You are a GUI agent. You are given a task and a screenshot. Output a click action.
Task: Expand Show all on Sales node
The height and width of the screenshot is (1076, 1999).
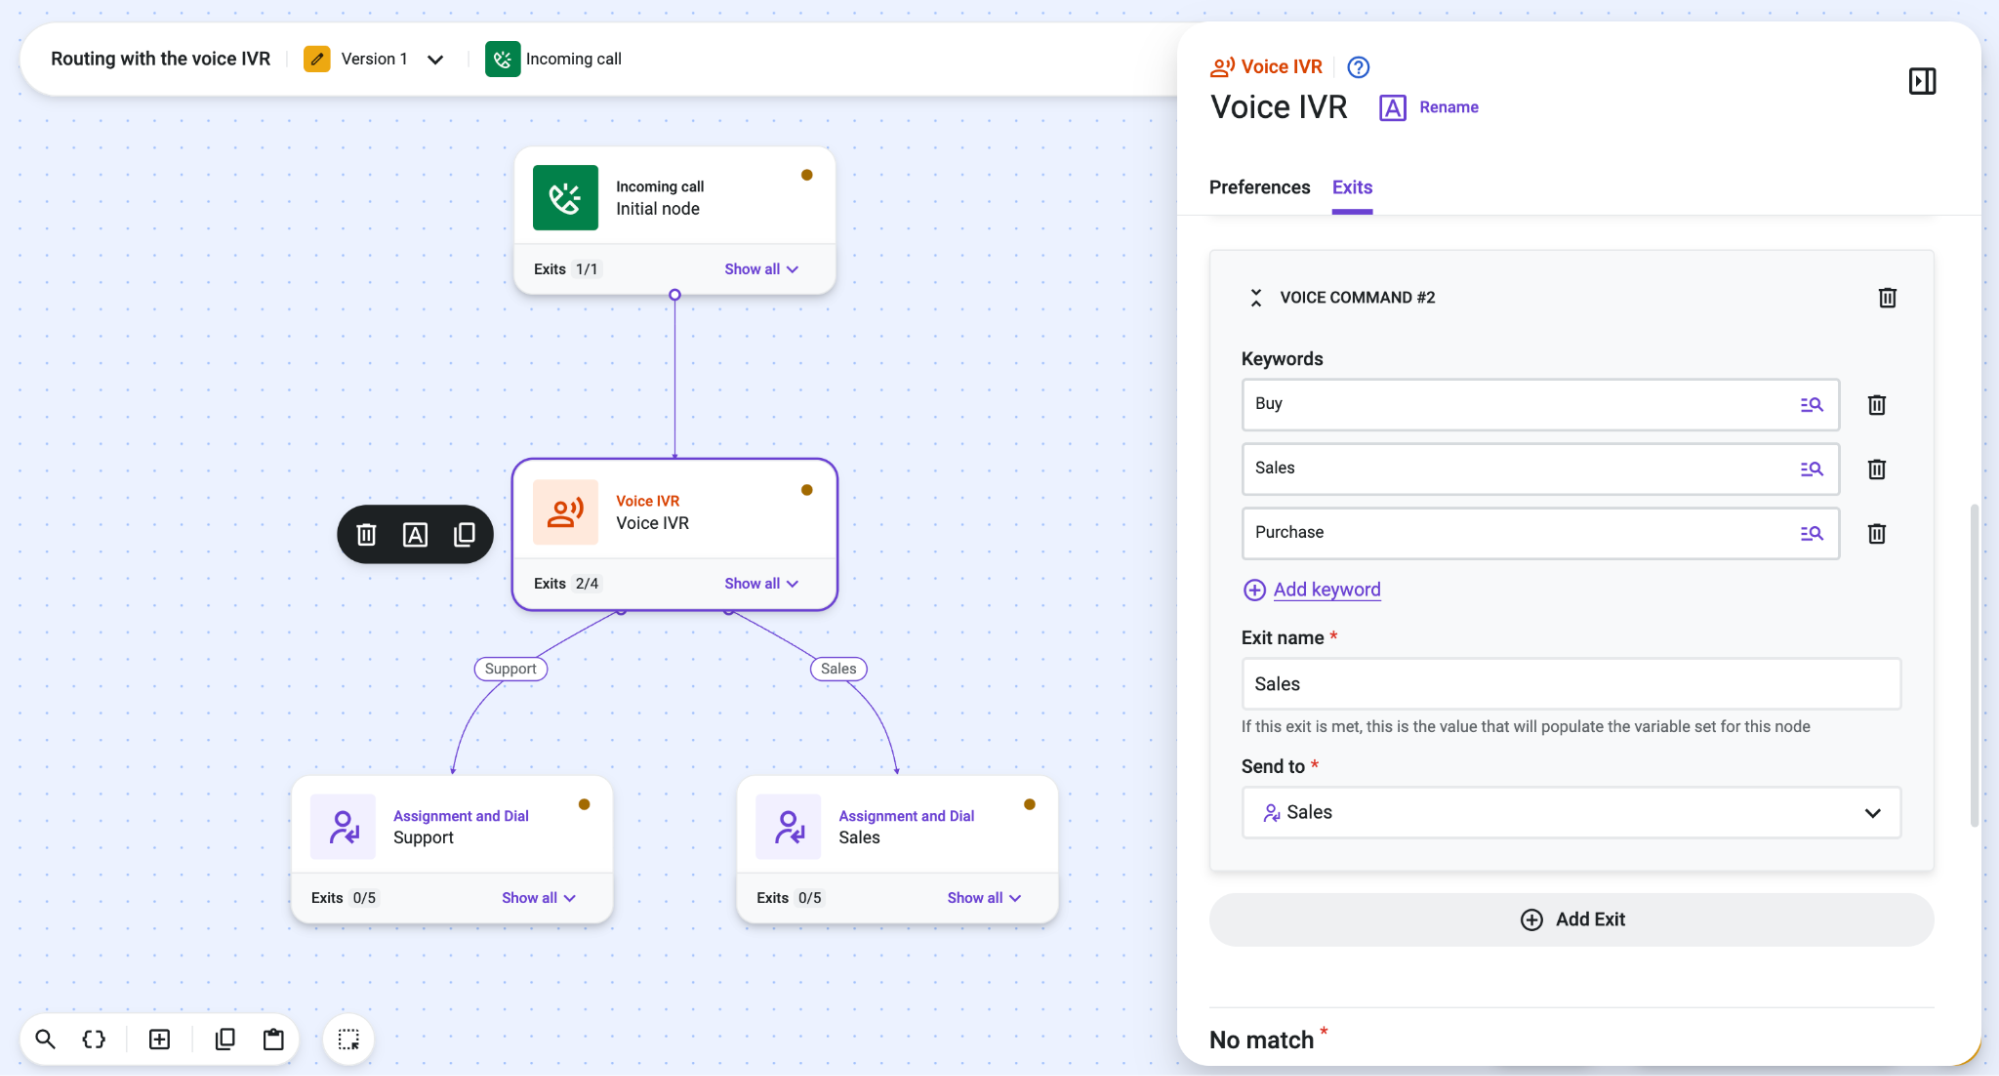click(x=984, y=898)
